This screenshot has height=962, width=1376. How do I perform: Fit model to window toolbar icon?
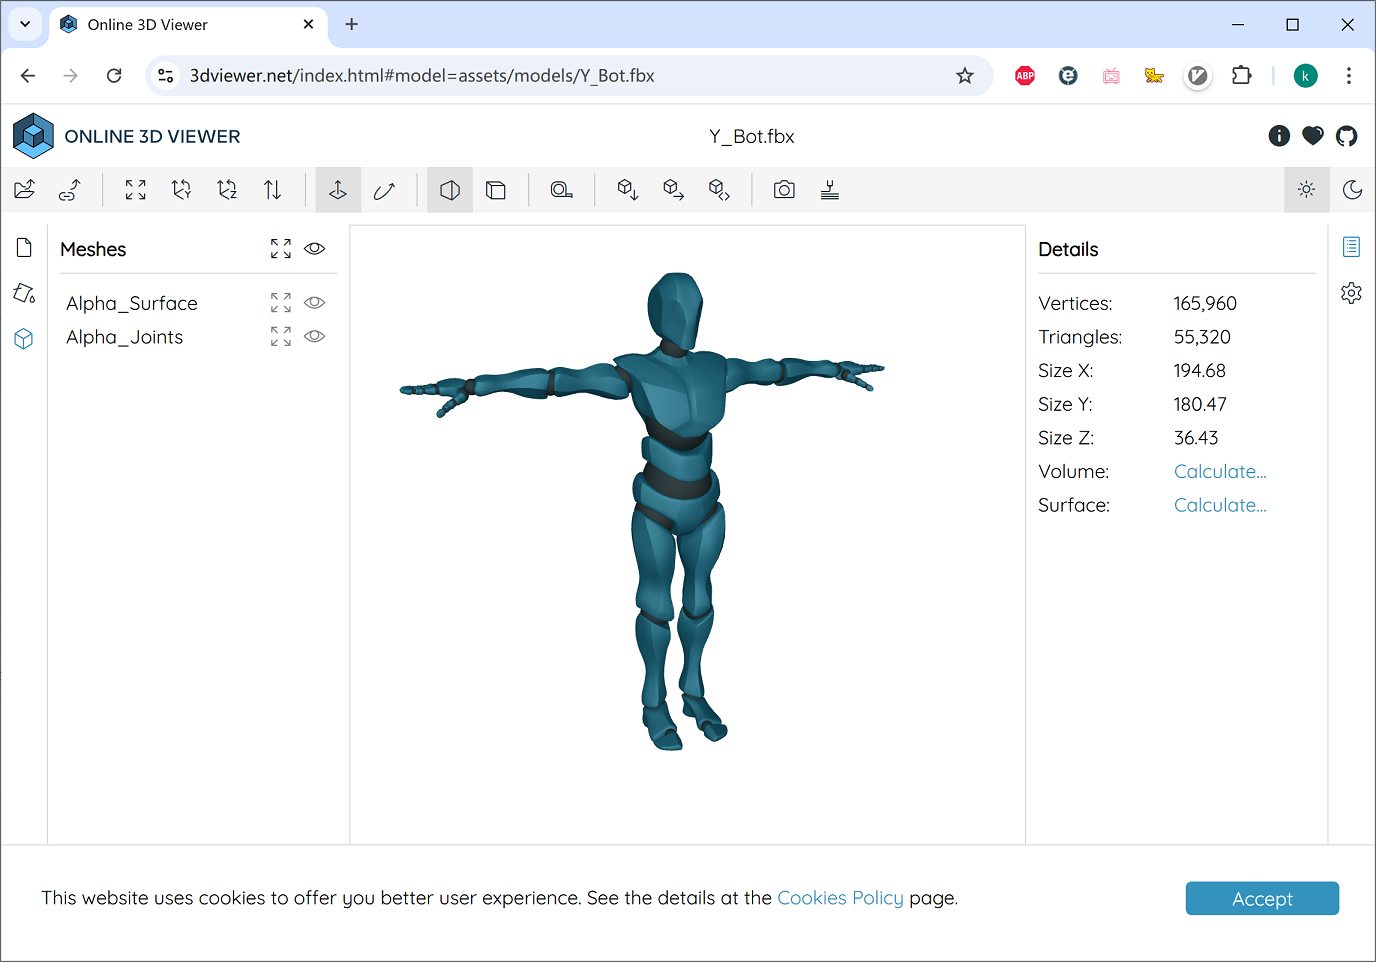click(x=136, y=189)
